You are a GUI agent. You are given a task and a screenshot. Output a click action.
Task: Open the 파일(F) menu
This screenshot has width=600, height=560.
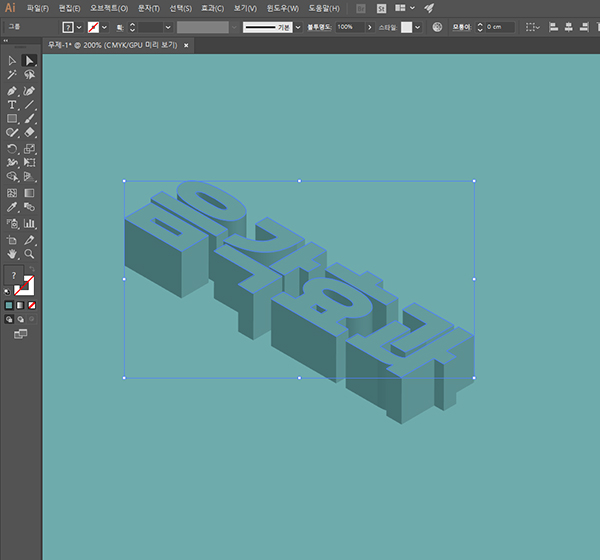click(x=38, y=8)
